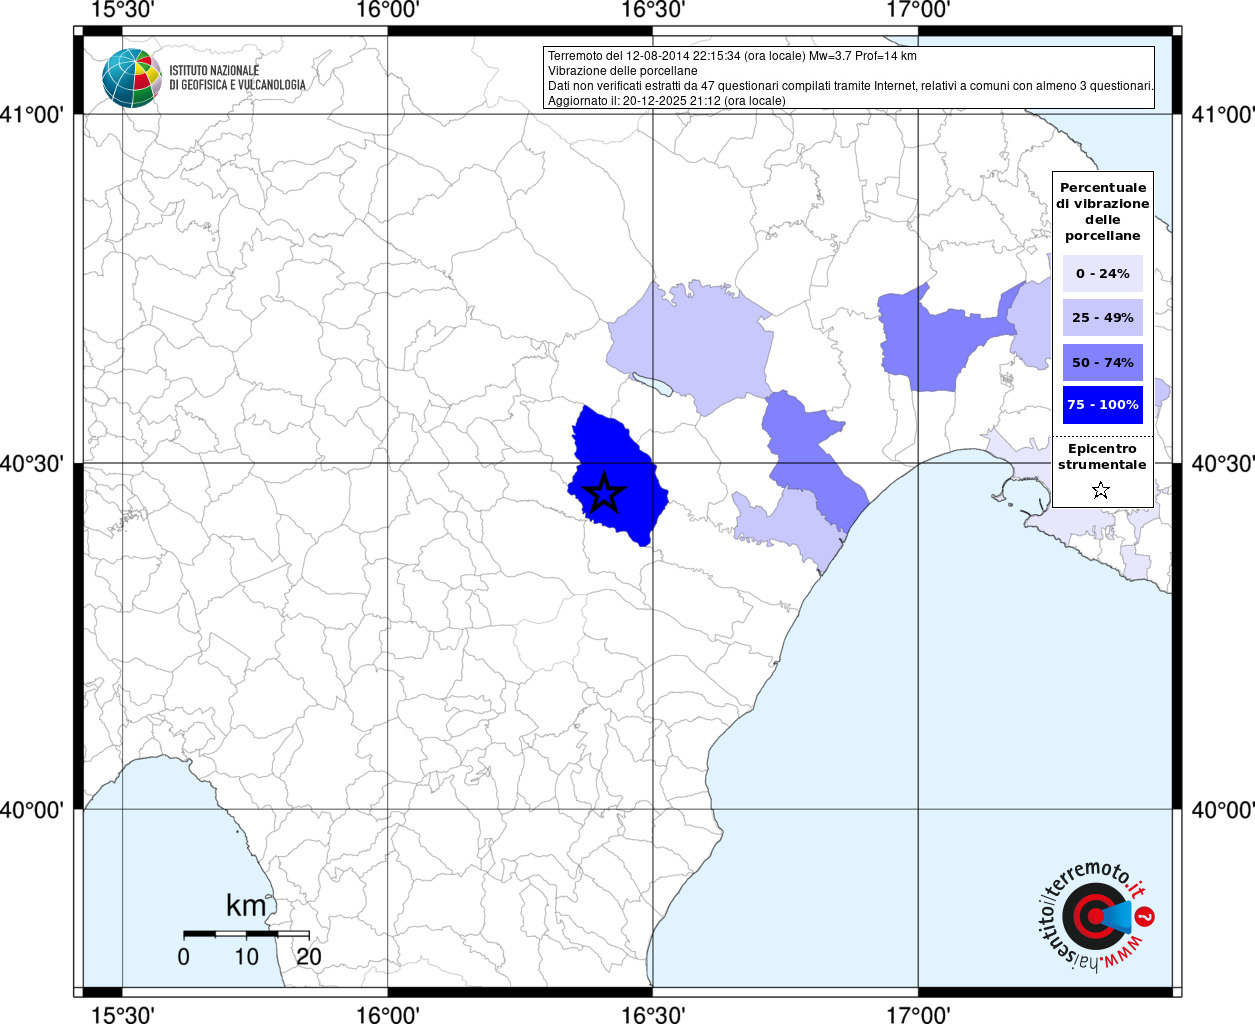1255x1024 pixels.
Task: Click the left 41°00' latitude label
Action: [32, 115]
